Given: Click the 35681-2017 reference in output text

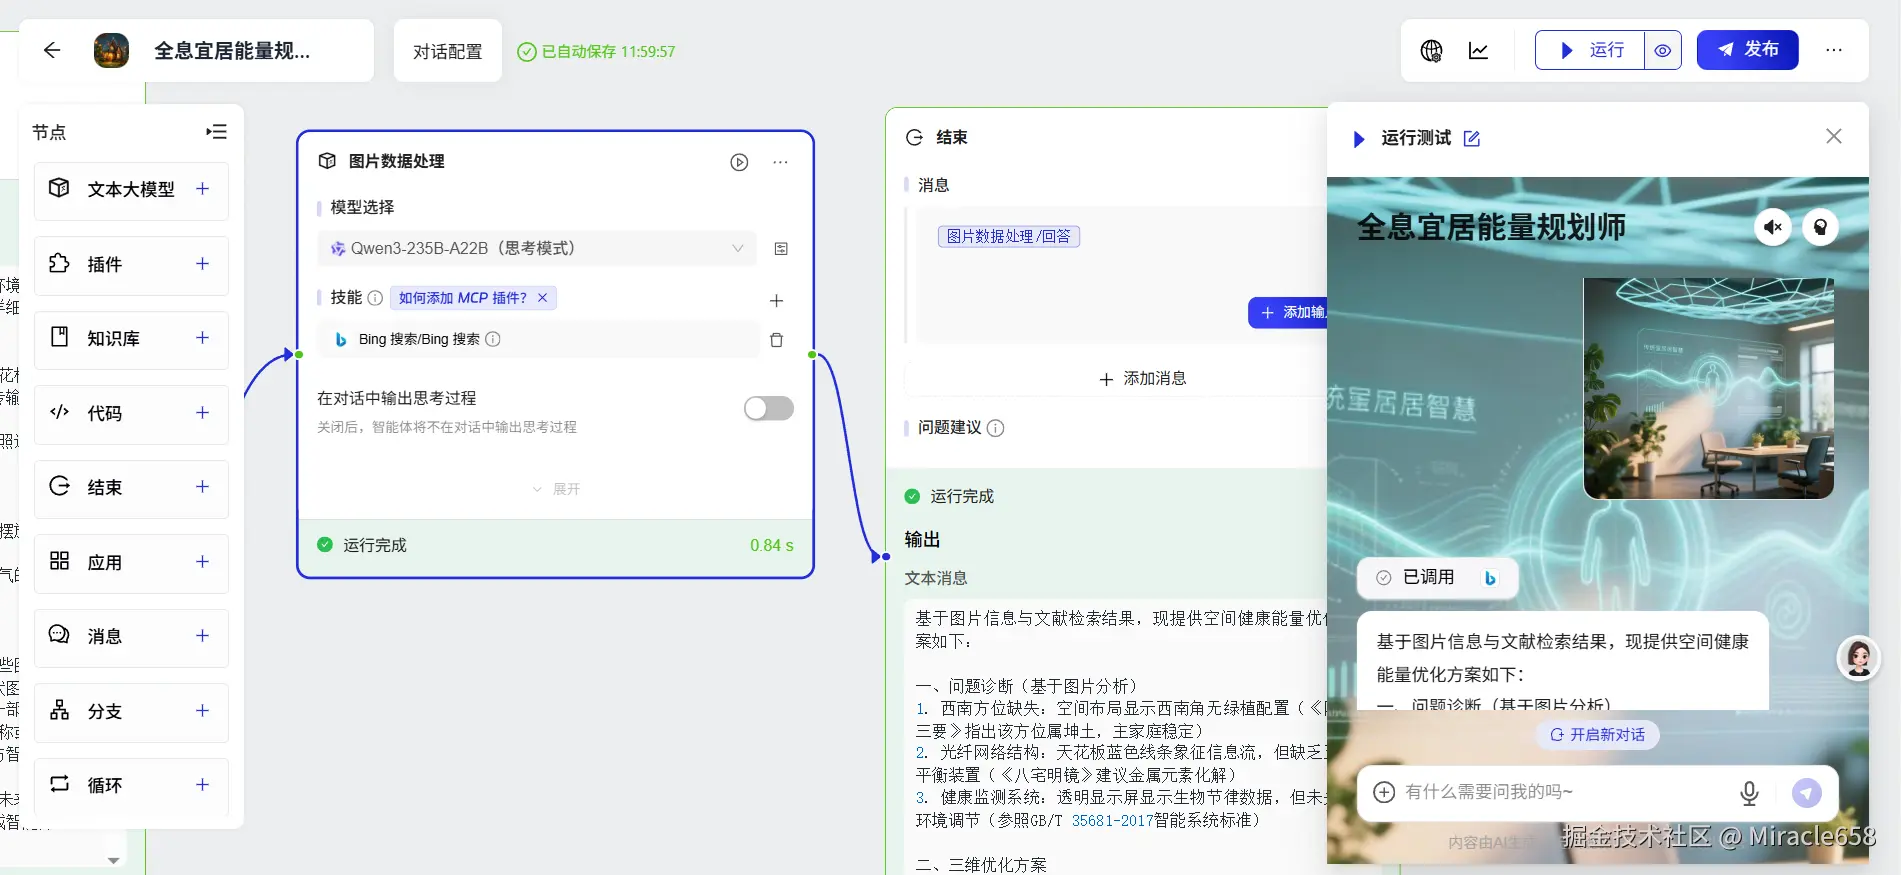Looking at the screenshot, I should point(1112,820).
